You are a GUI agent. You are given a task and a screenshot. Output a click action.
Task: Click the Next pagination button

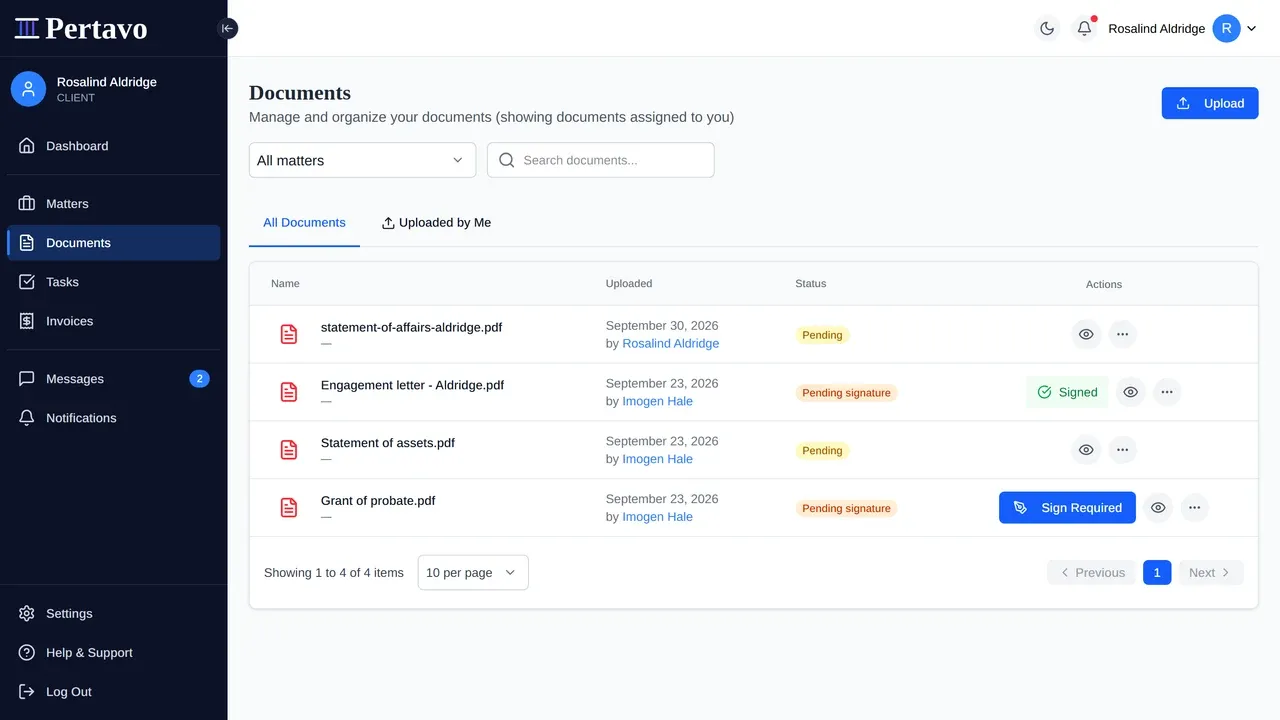[1211, 573]
